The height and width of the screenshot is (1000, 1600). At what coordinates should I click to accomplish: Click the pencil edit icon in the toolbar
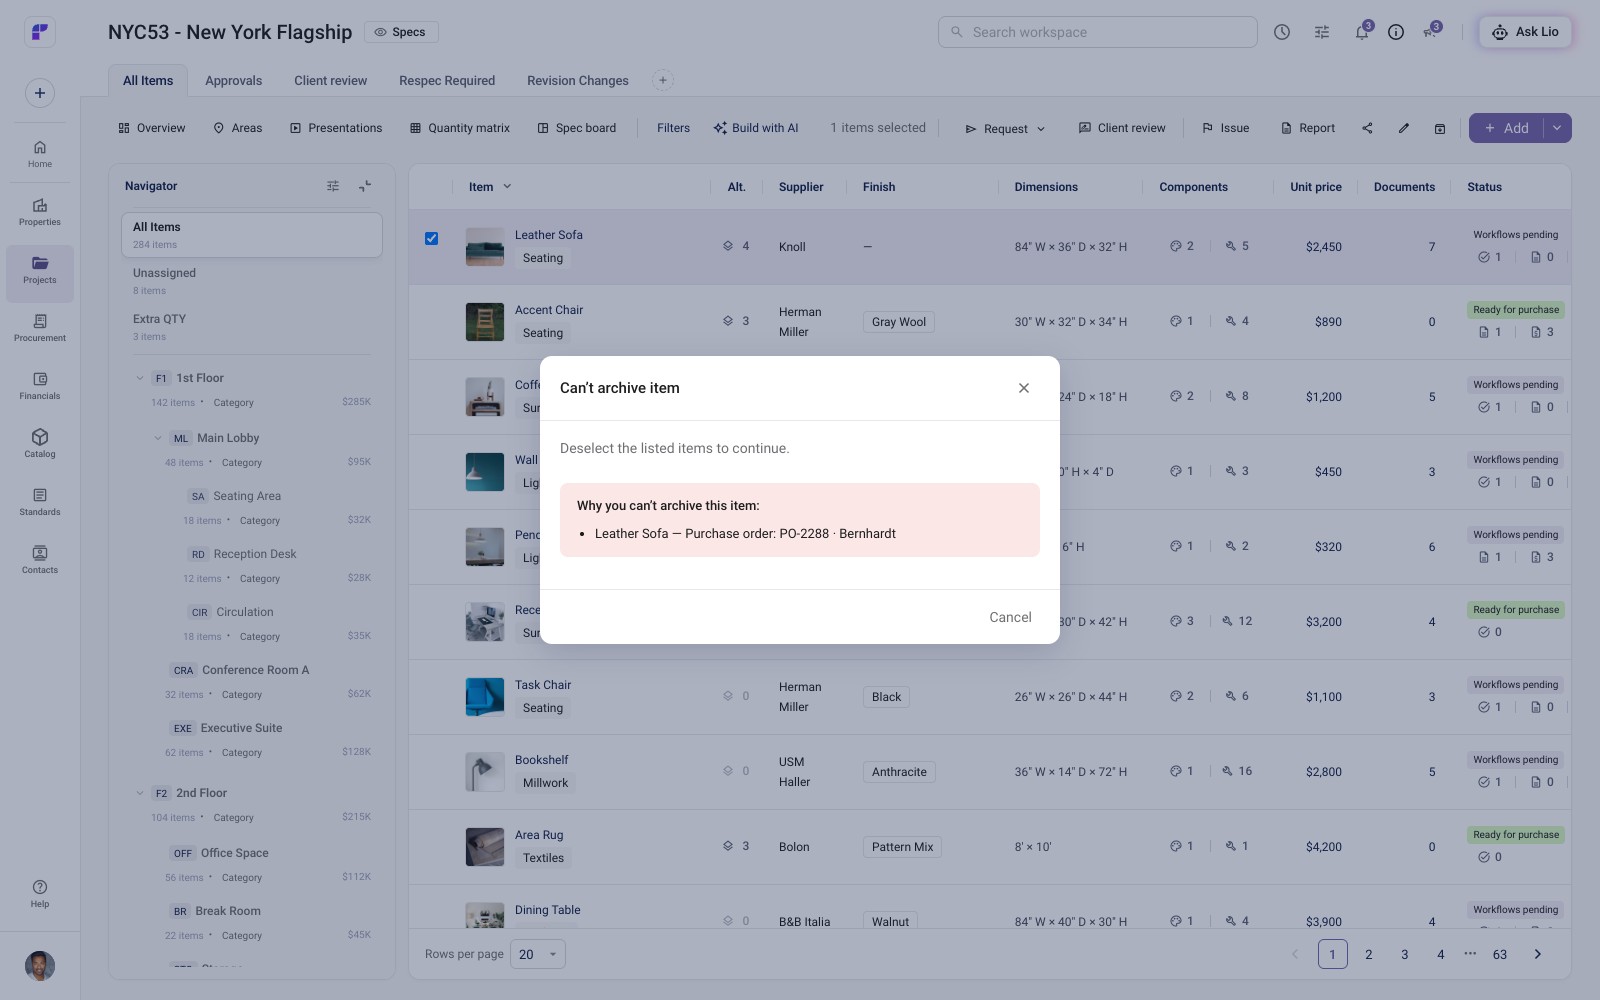coord(1404,128)
